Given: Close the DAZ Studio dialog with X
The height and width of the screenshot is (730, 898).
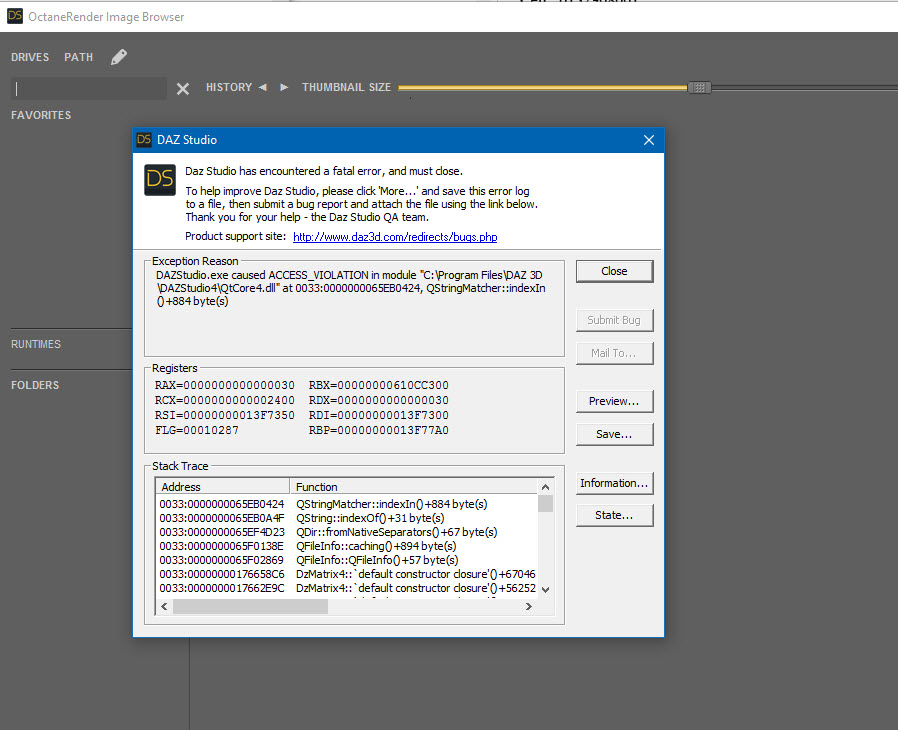Looking at the screenshot, I should 648,140.
